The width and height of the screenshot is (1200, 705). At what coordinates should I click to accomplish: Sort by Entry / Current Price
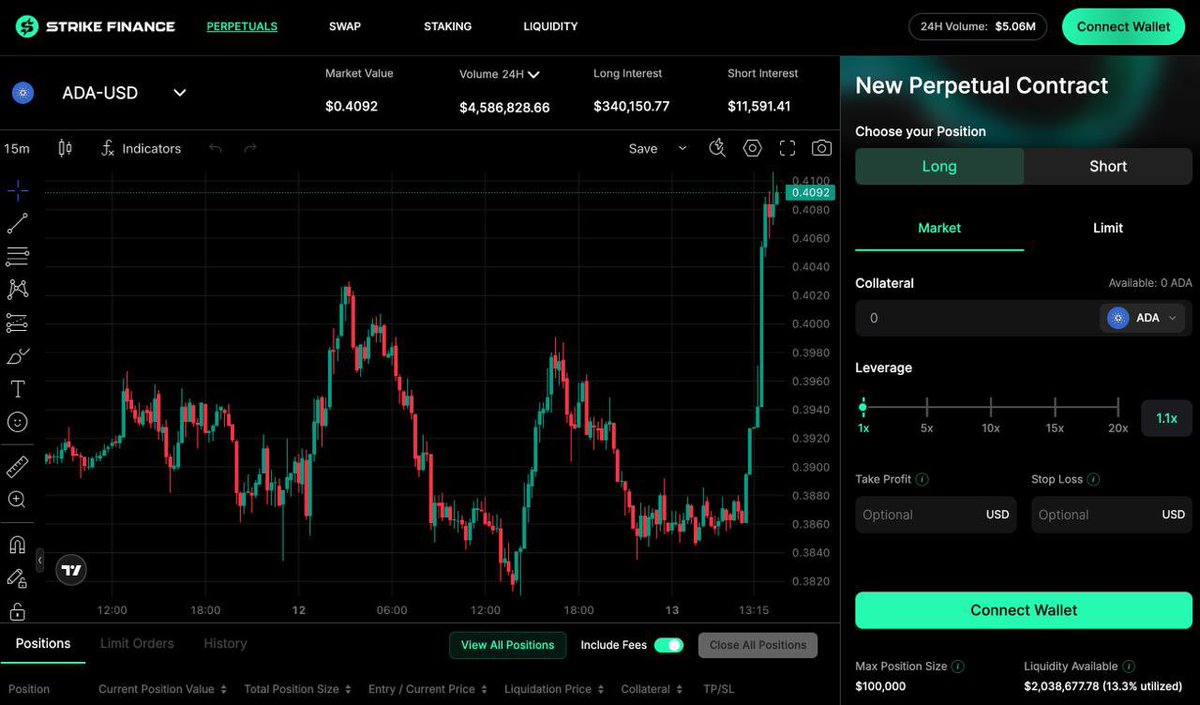click(428, 689)
